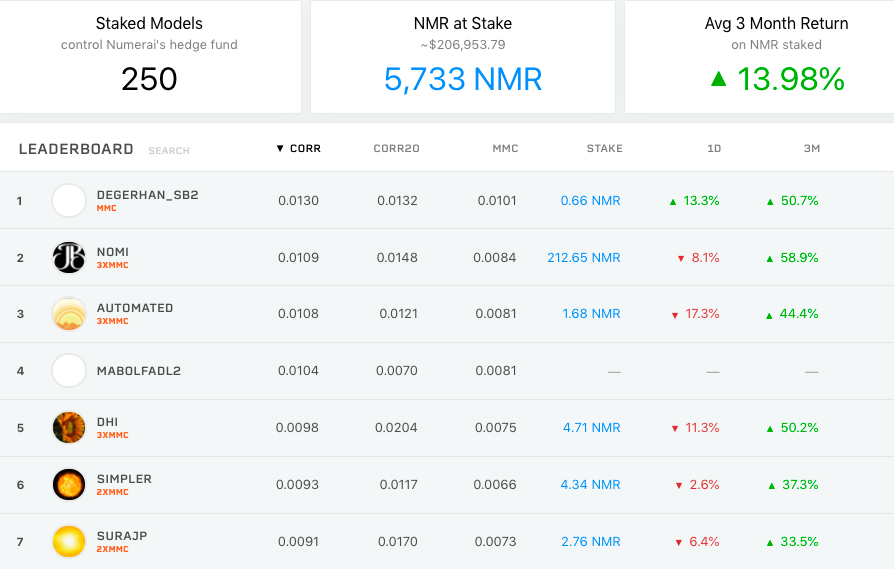This screenshot has height=569, width=894.
Task: Sort by the 1D return column
Action: click(714, 148)
